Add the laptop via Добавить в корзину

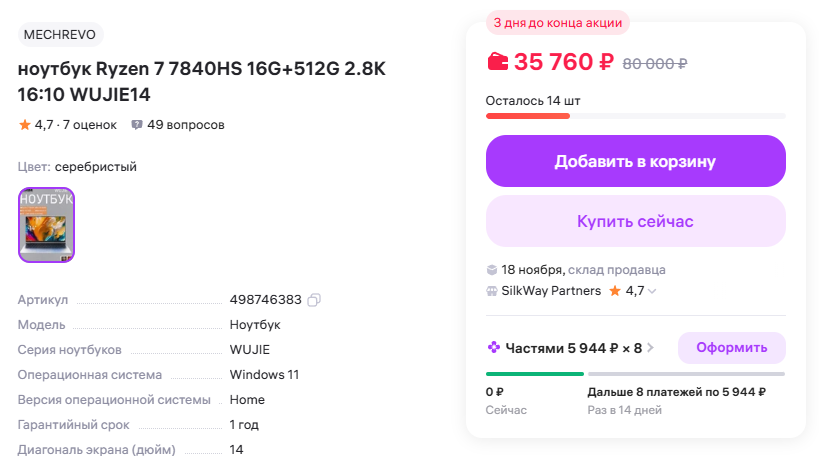(636, 161)
